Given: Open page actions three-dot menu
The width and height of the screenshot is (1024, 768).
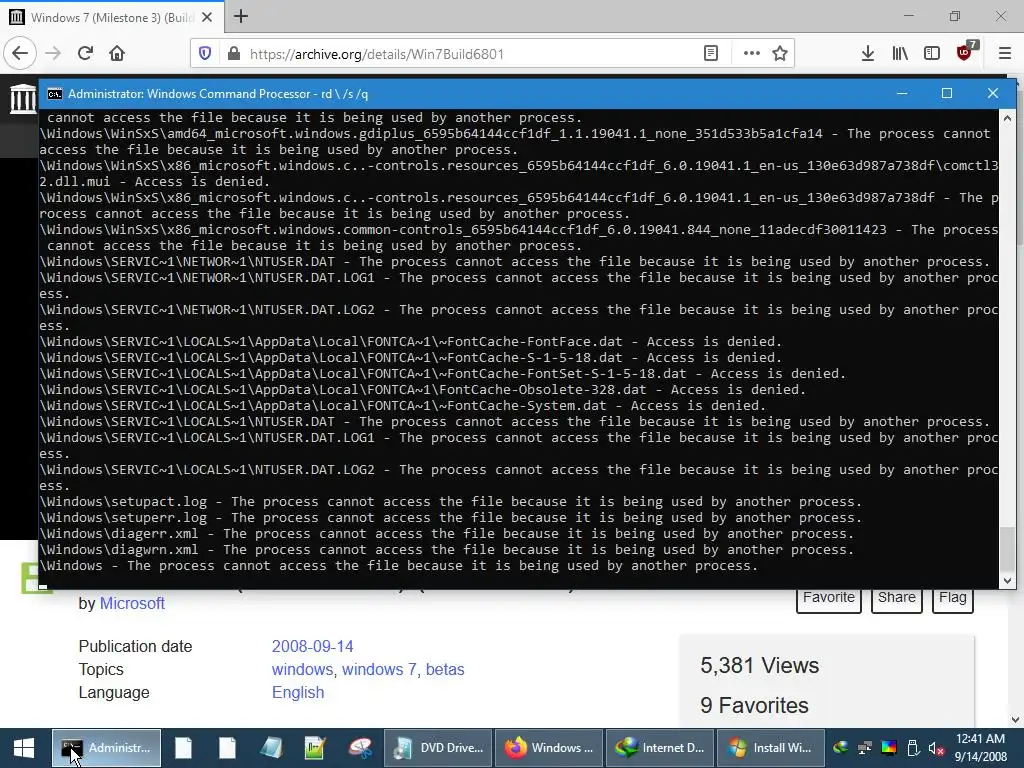Looking at the screenshot, I should click(x=752, y=54).
